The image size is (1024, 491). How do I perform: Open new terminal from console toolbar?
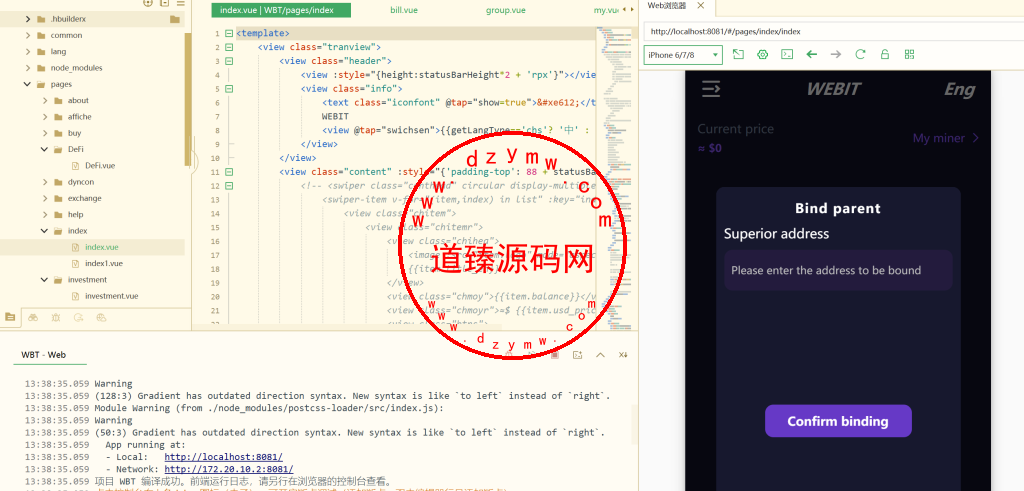tap(577, 355)
